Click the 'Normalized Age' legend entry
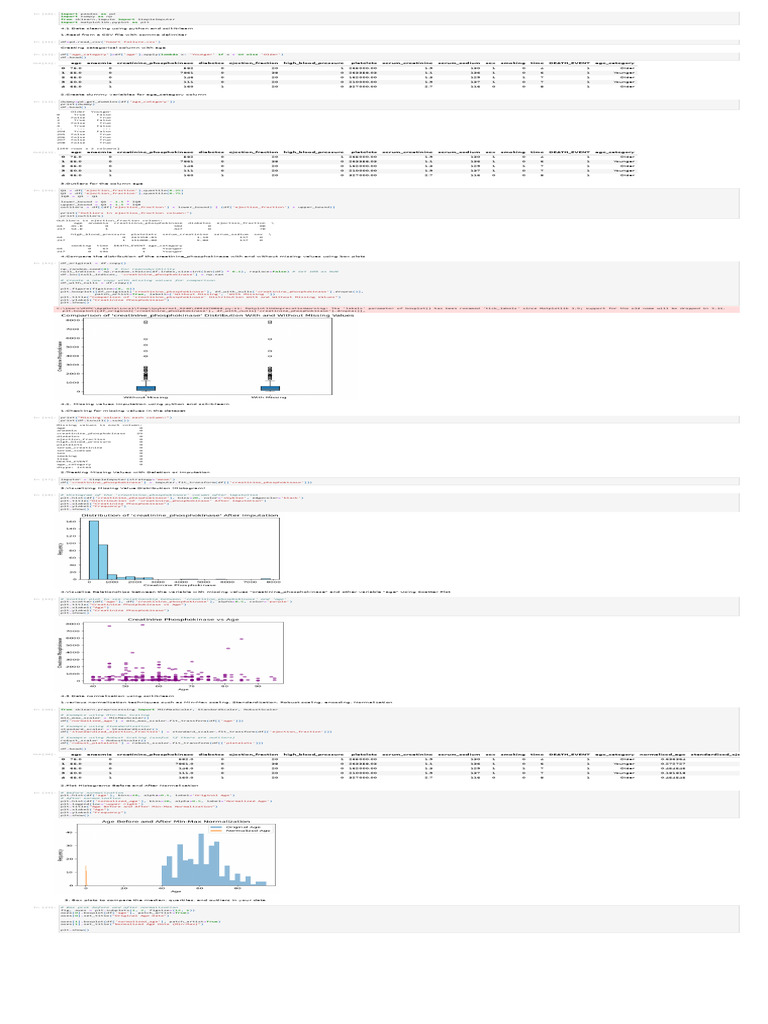The width and height of the screenshot is (768, 1024). [x=242, y=831]
